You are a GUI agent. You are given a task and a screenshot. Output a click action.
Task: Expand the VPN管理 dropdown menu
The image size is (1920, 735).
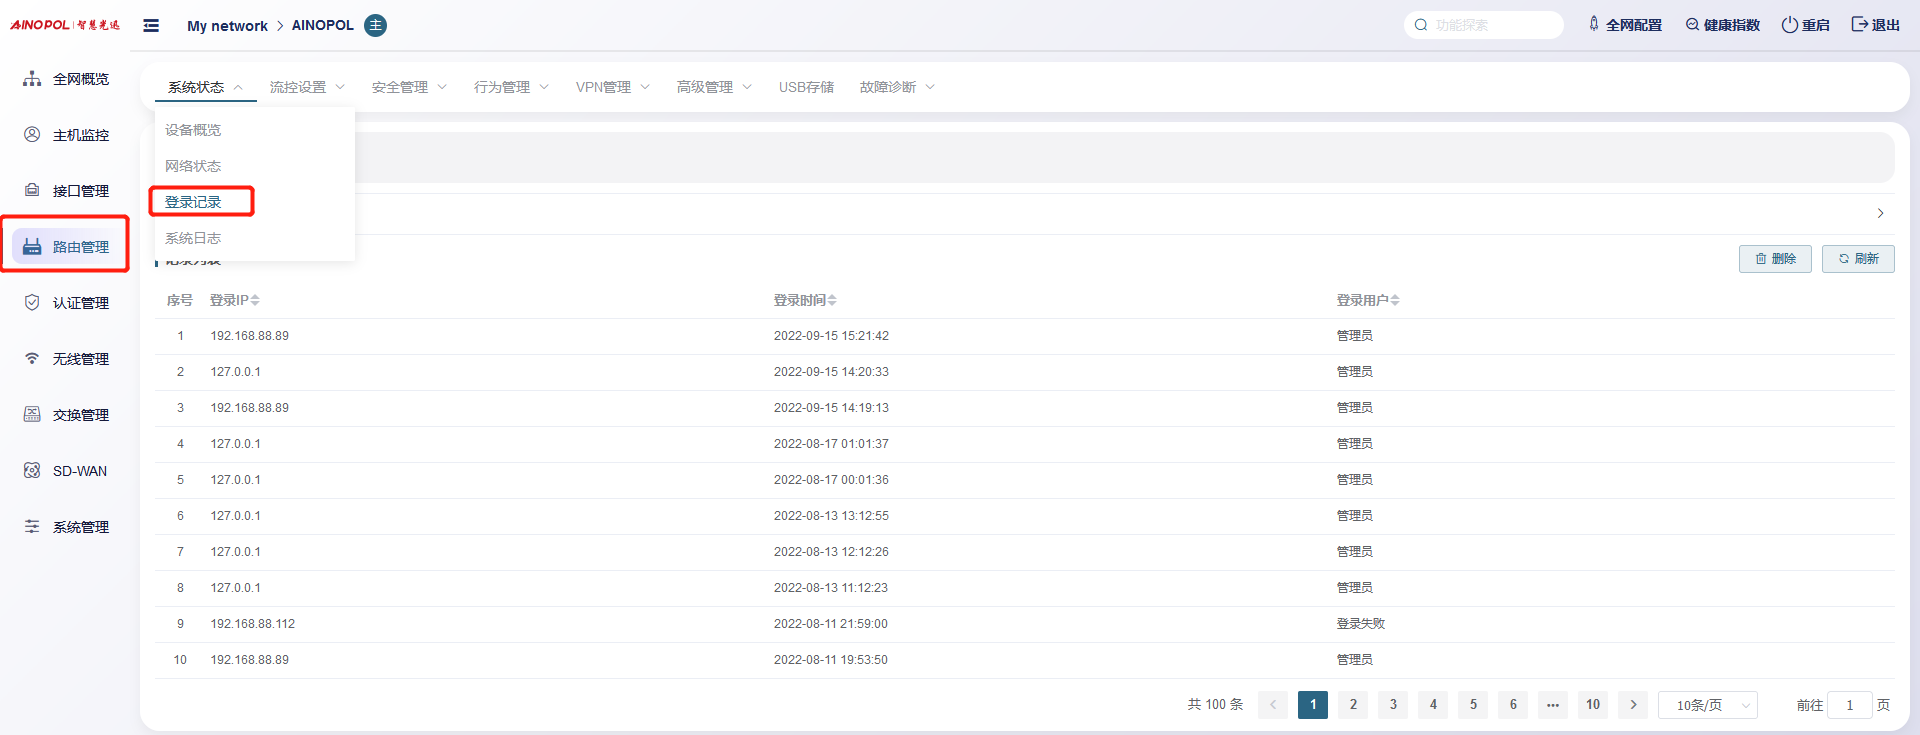point(612,87)
